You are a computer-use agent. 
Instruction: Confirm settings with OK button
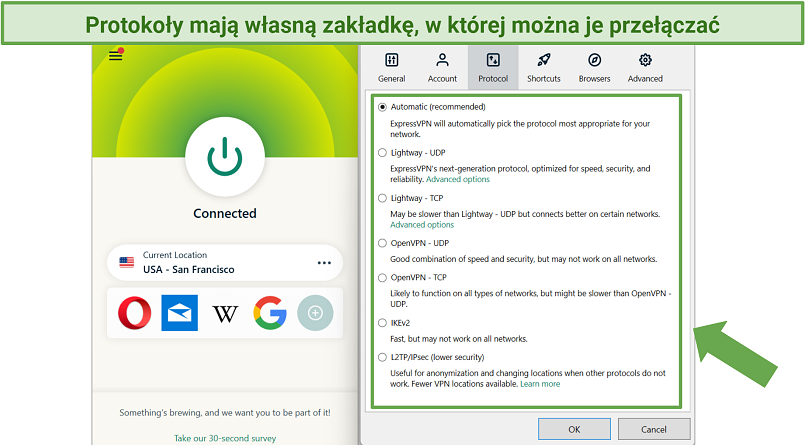coord(574,429)
